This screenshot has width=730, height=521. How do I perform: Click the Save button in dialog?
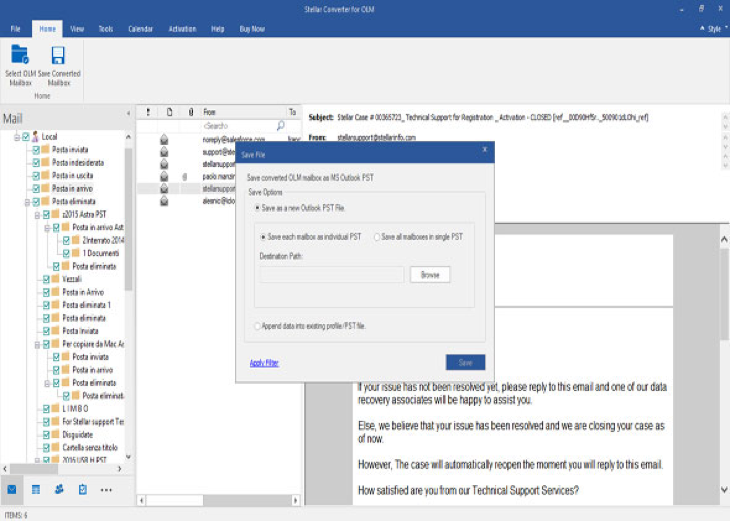[465, 362]
